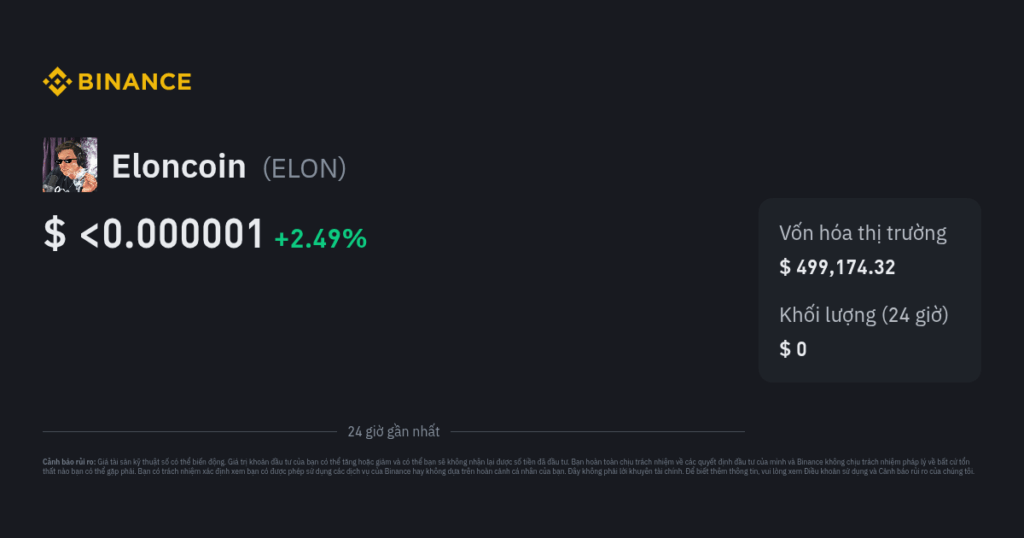Select the <0.000001 price value
Screen dimensions: 1024x538
click(171, 234)
